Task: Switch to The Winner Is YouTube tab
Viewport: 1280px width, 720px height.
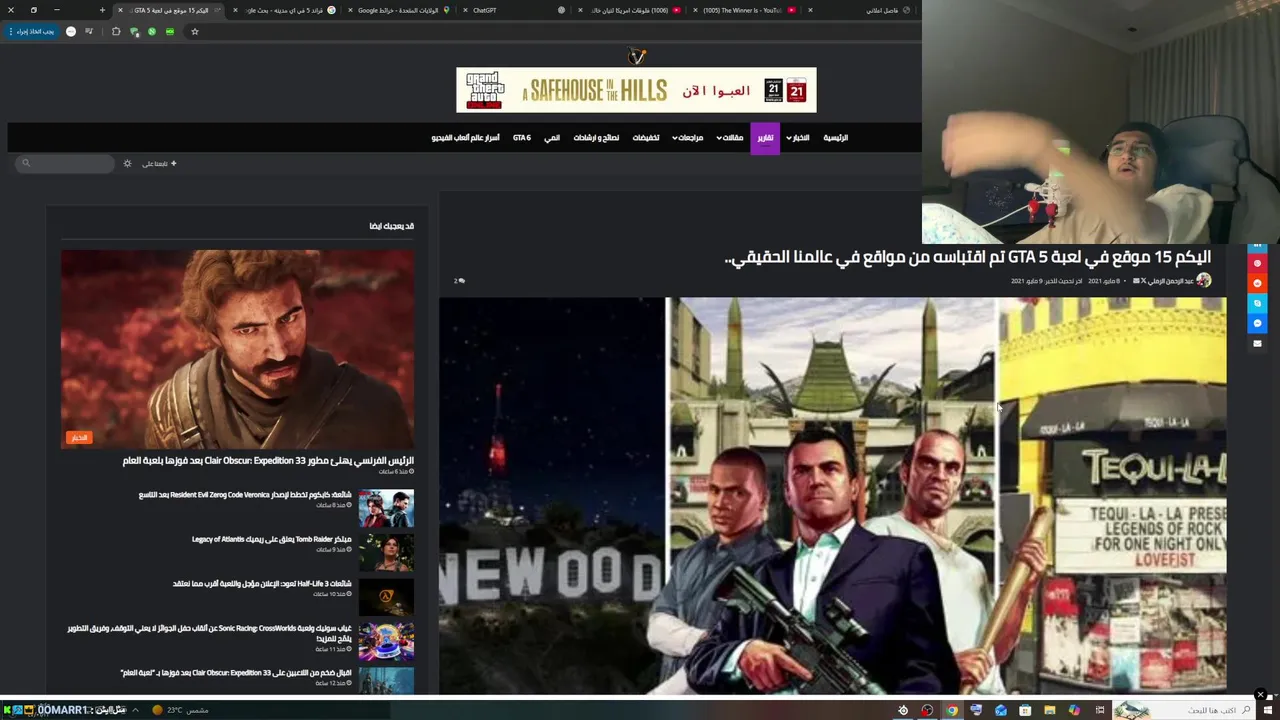Action: click(x=743, y=10)
